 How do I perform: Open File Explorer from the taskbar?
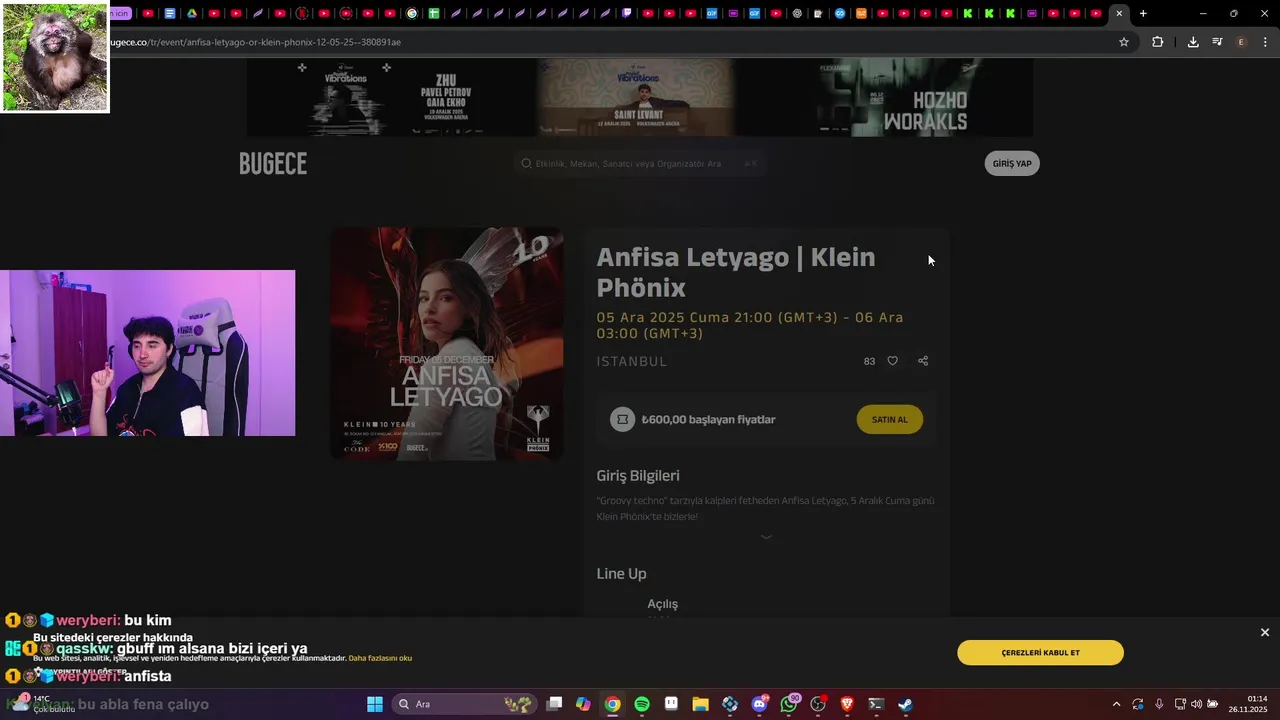click(700, 704)
